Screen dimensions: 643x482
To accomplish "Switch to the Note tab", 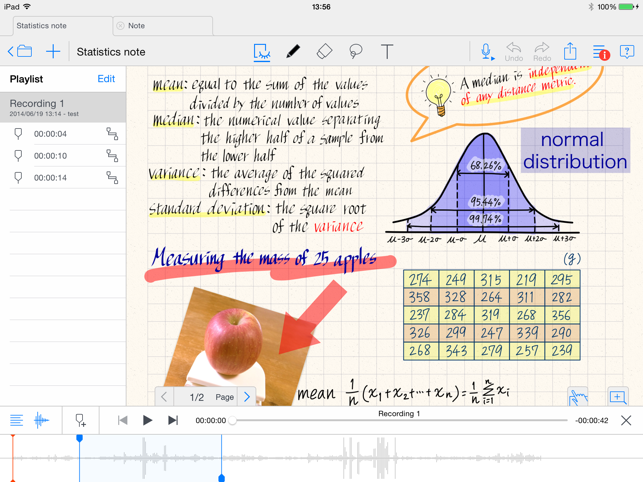I will (x=162, y=25).
